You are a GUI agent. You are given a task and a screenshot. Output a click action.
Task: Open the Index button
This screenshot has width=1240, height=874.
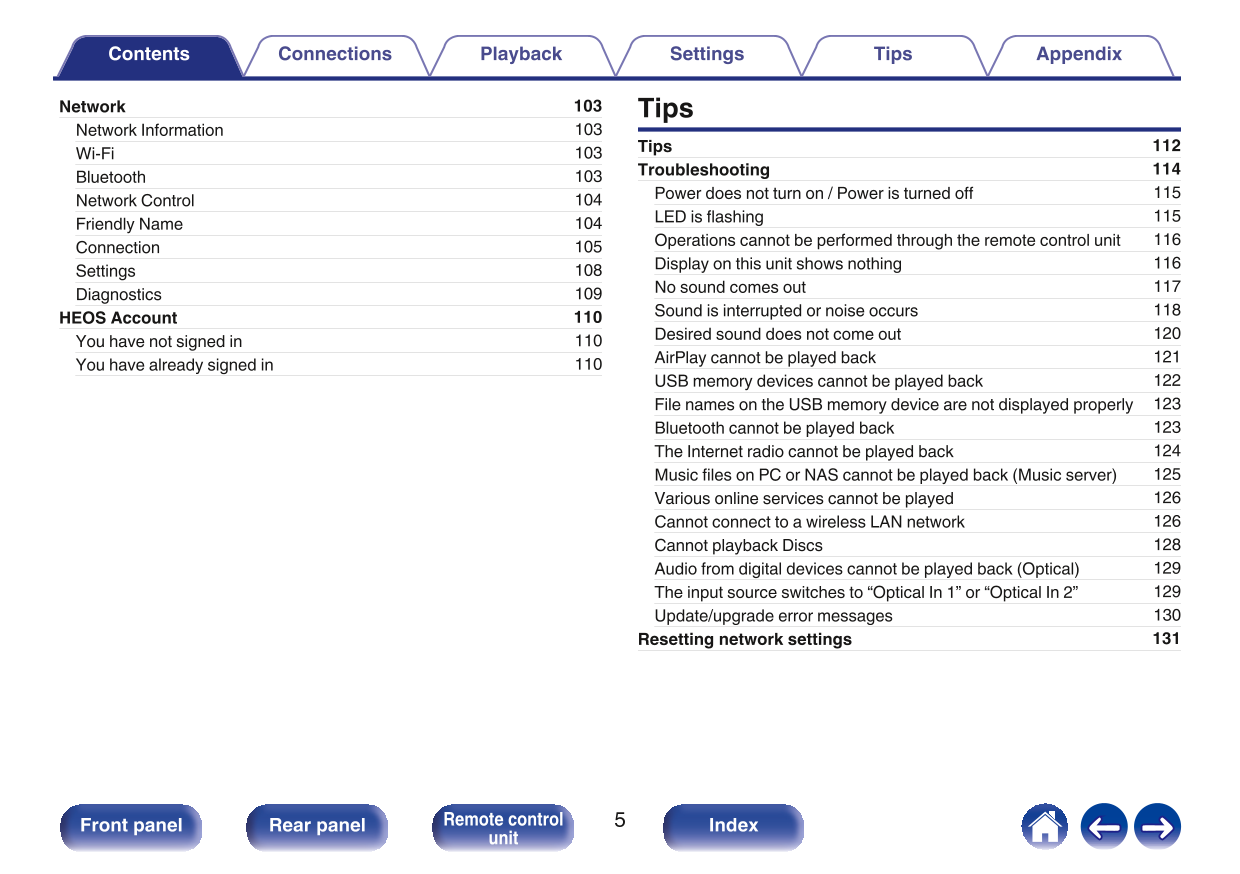pyautogui.click(x=733, y=826)
